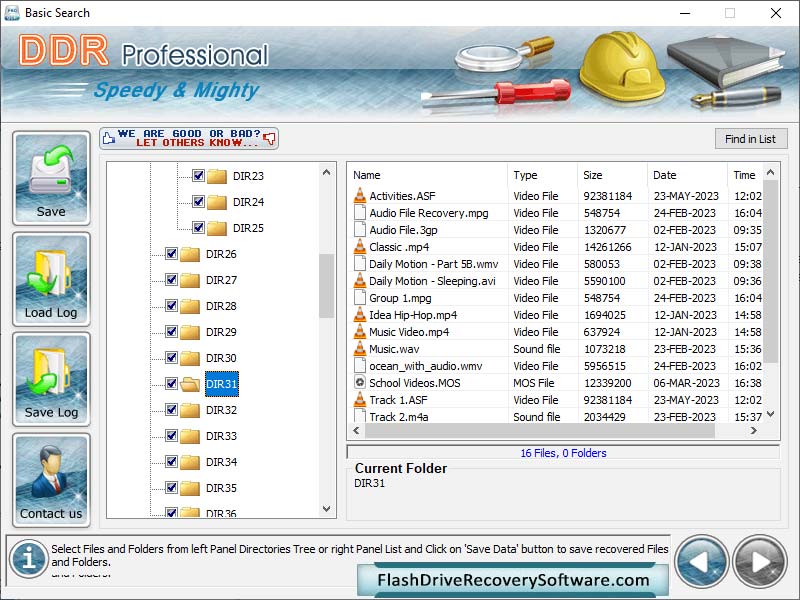Image resolution: width=800 pixels, height=600 pixels.
Task: Sort by the Size column header
Action: pos(612,175)
